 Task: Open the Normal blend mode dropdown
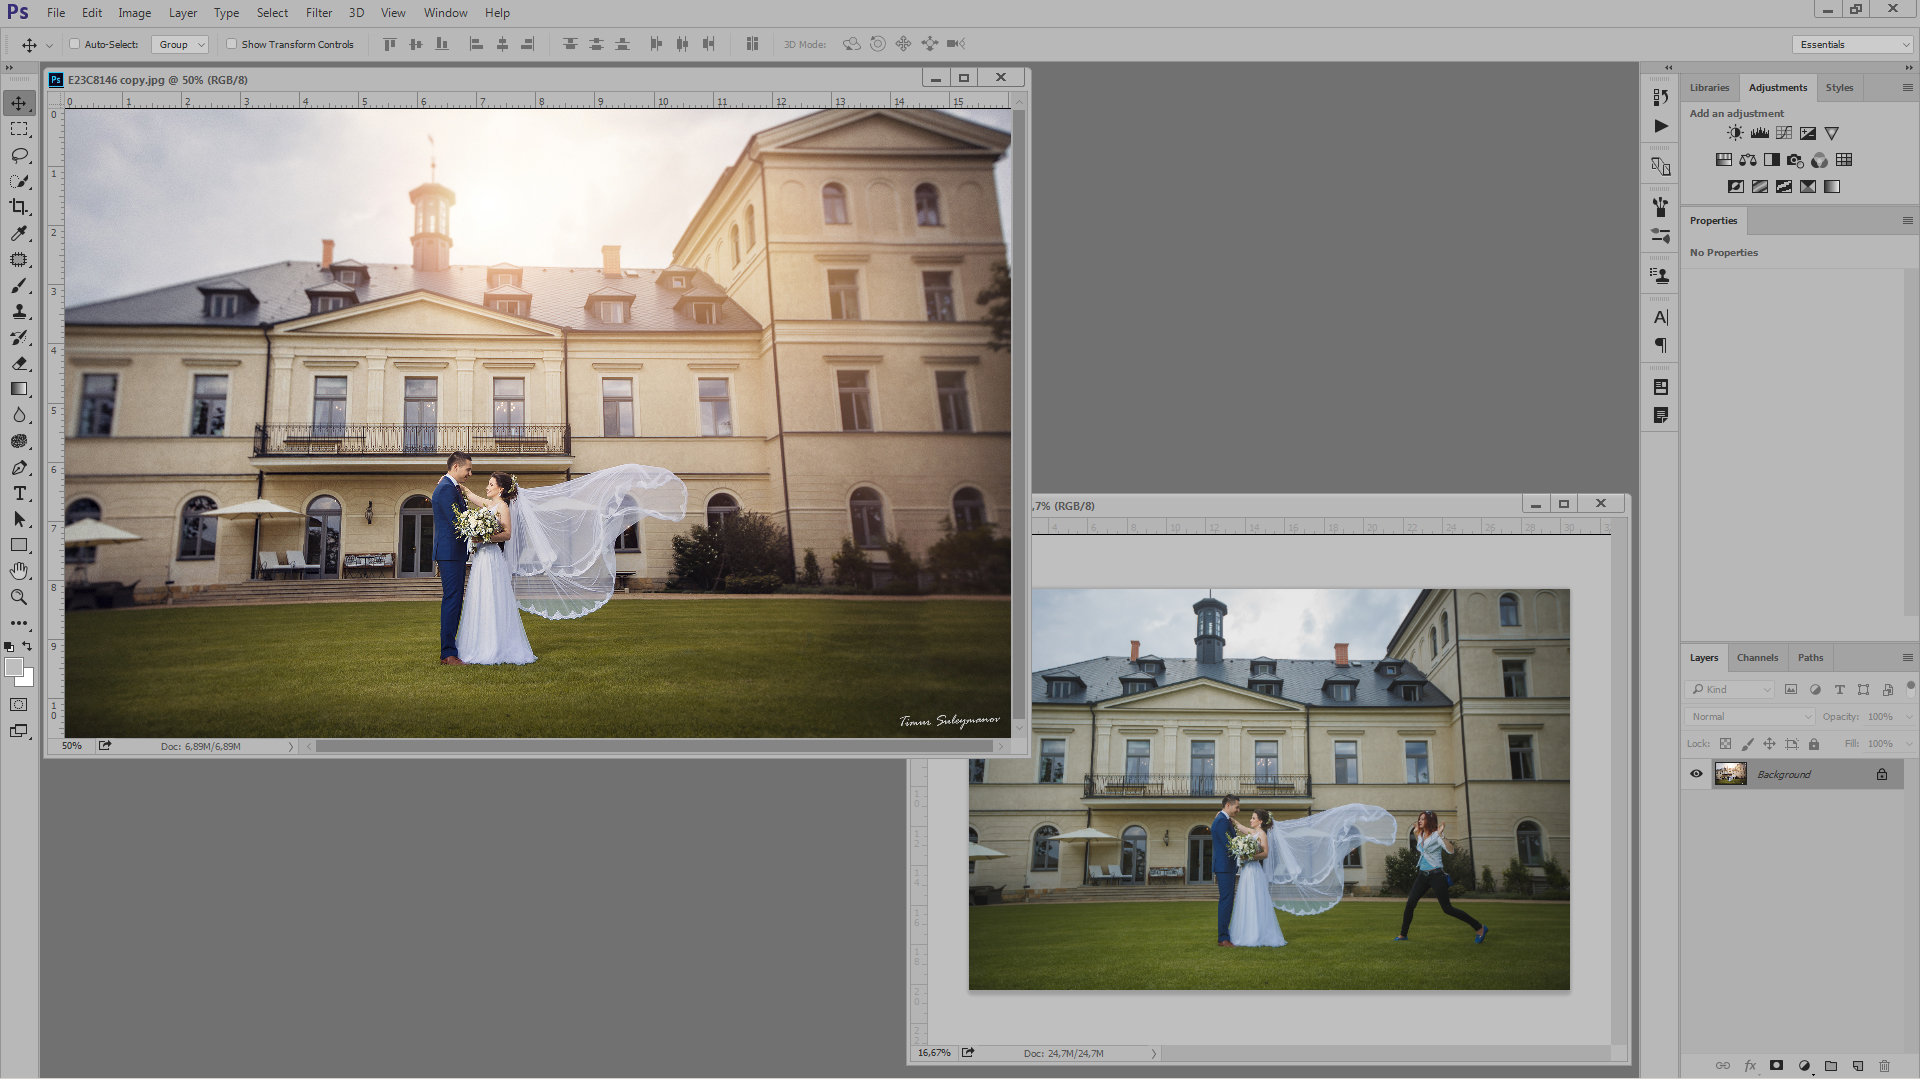1750,716
